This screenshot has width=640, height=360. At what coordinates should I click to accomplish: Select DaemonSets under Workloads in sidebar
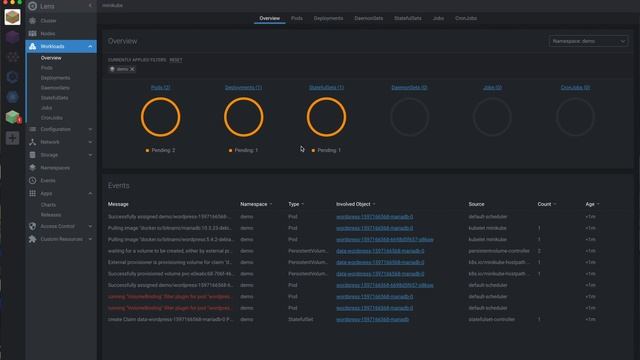(x=55, y=88)
